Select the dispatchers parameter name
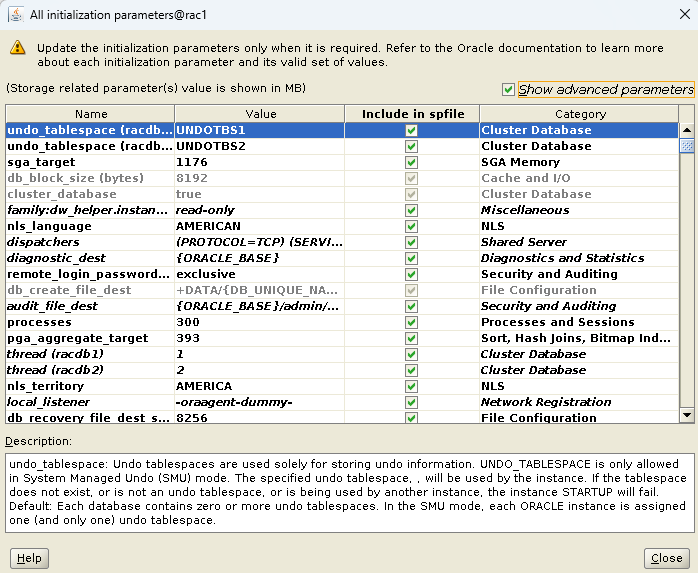The height and width of the screenshot is (573, 698). click(90, 243)
